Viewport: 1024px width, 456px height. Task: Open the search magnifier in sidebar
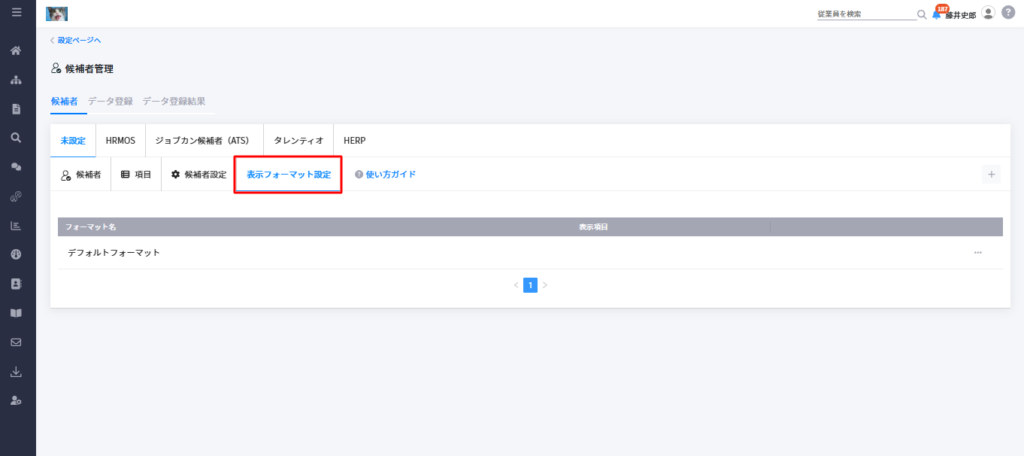[x=17, y=138]
